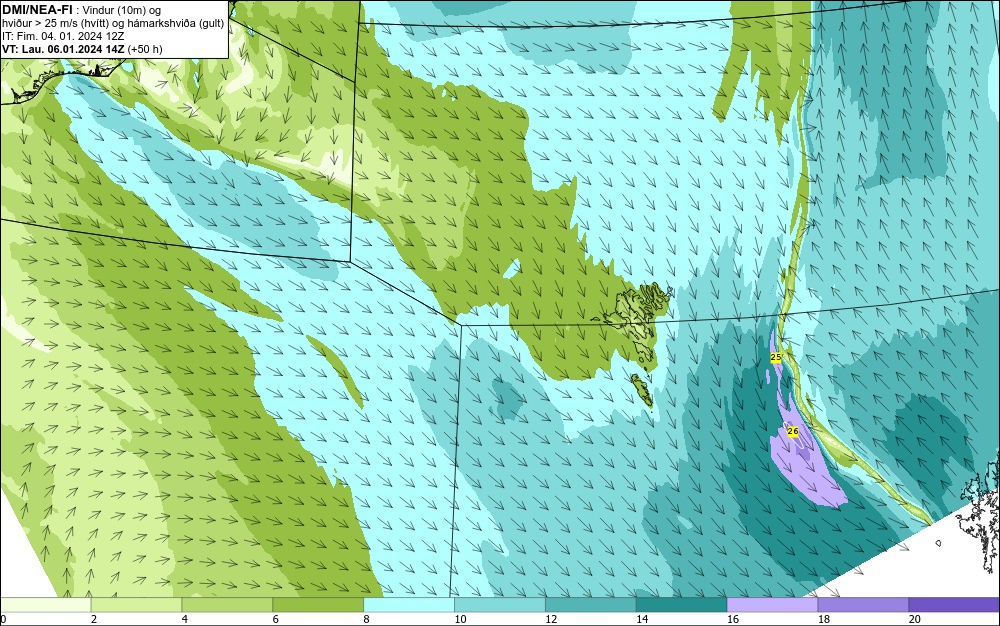Click the legend scale value 18

click(823, 619)
